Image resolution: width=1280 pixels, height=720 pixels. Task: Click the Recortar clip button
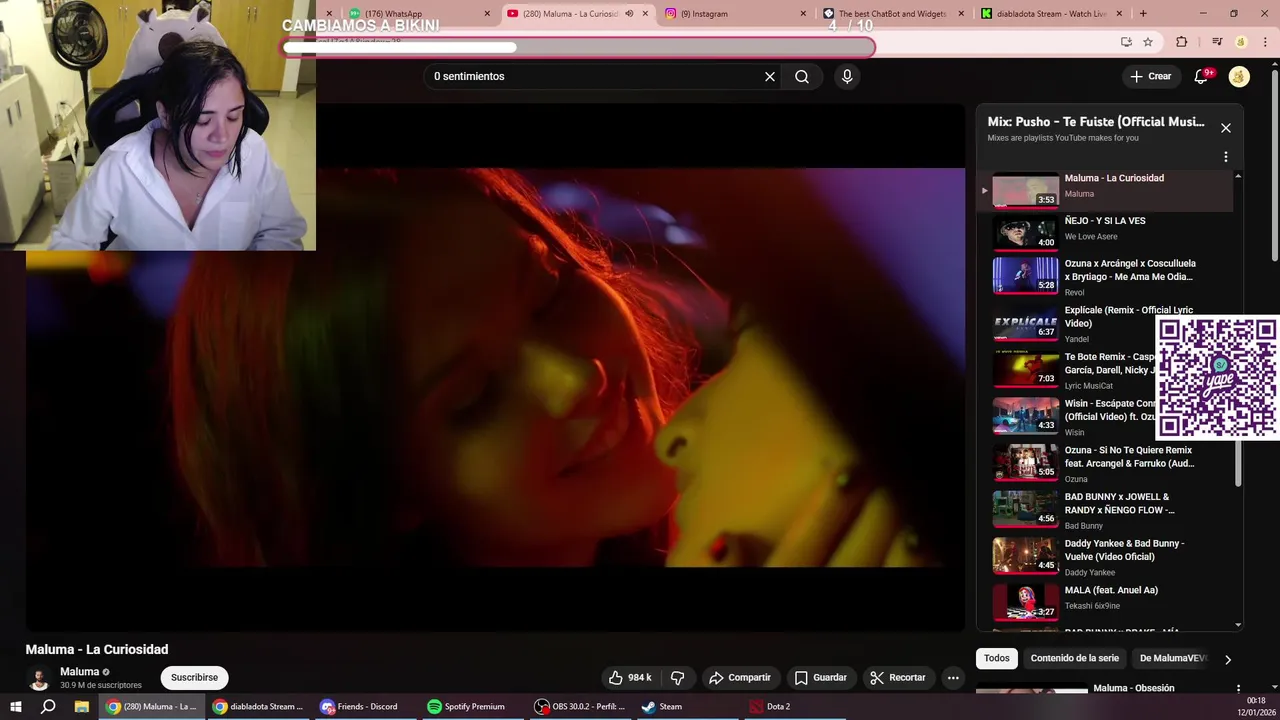click(x=897, y=677)
